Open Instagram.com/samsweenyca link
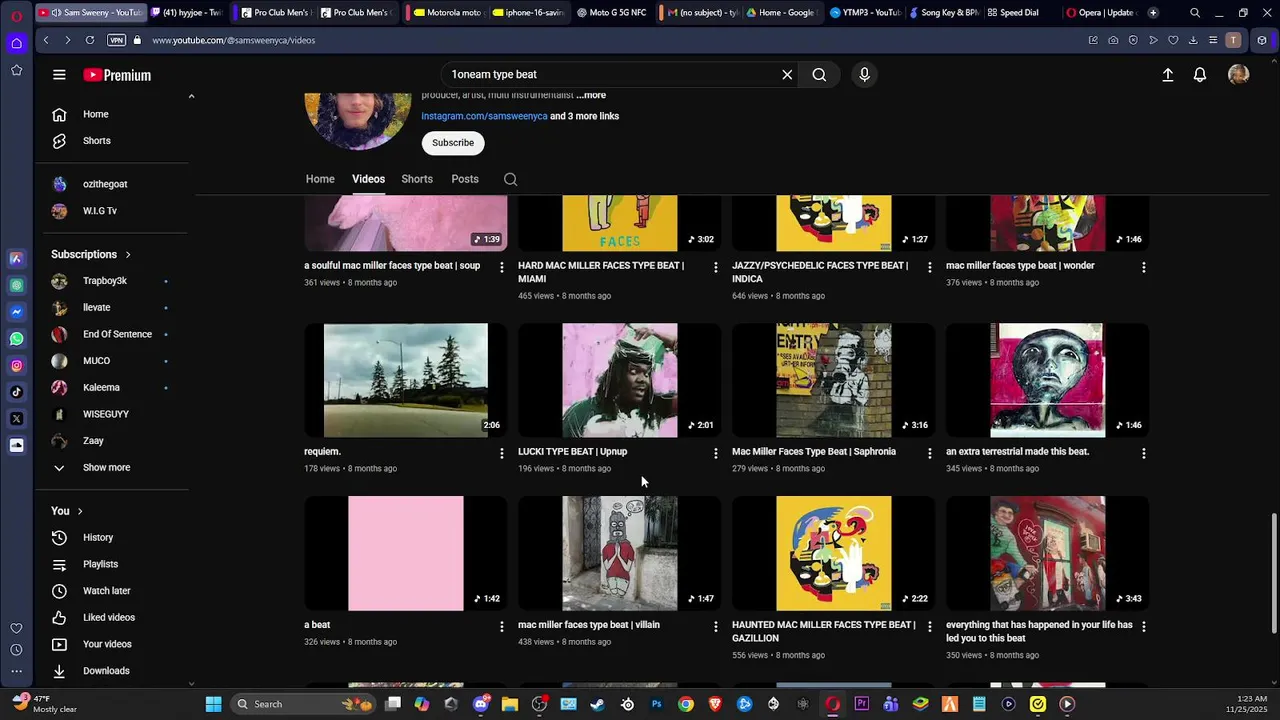Screen dimensions: 1280x720 point(484,116)
